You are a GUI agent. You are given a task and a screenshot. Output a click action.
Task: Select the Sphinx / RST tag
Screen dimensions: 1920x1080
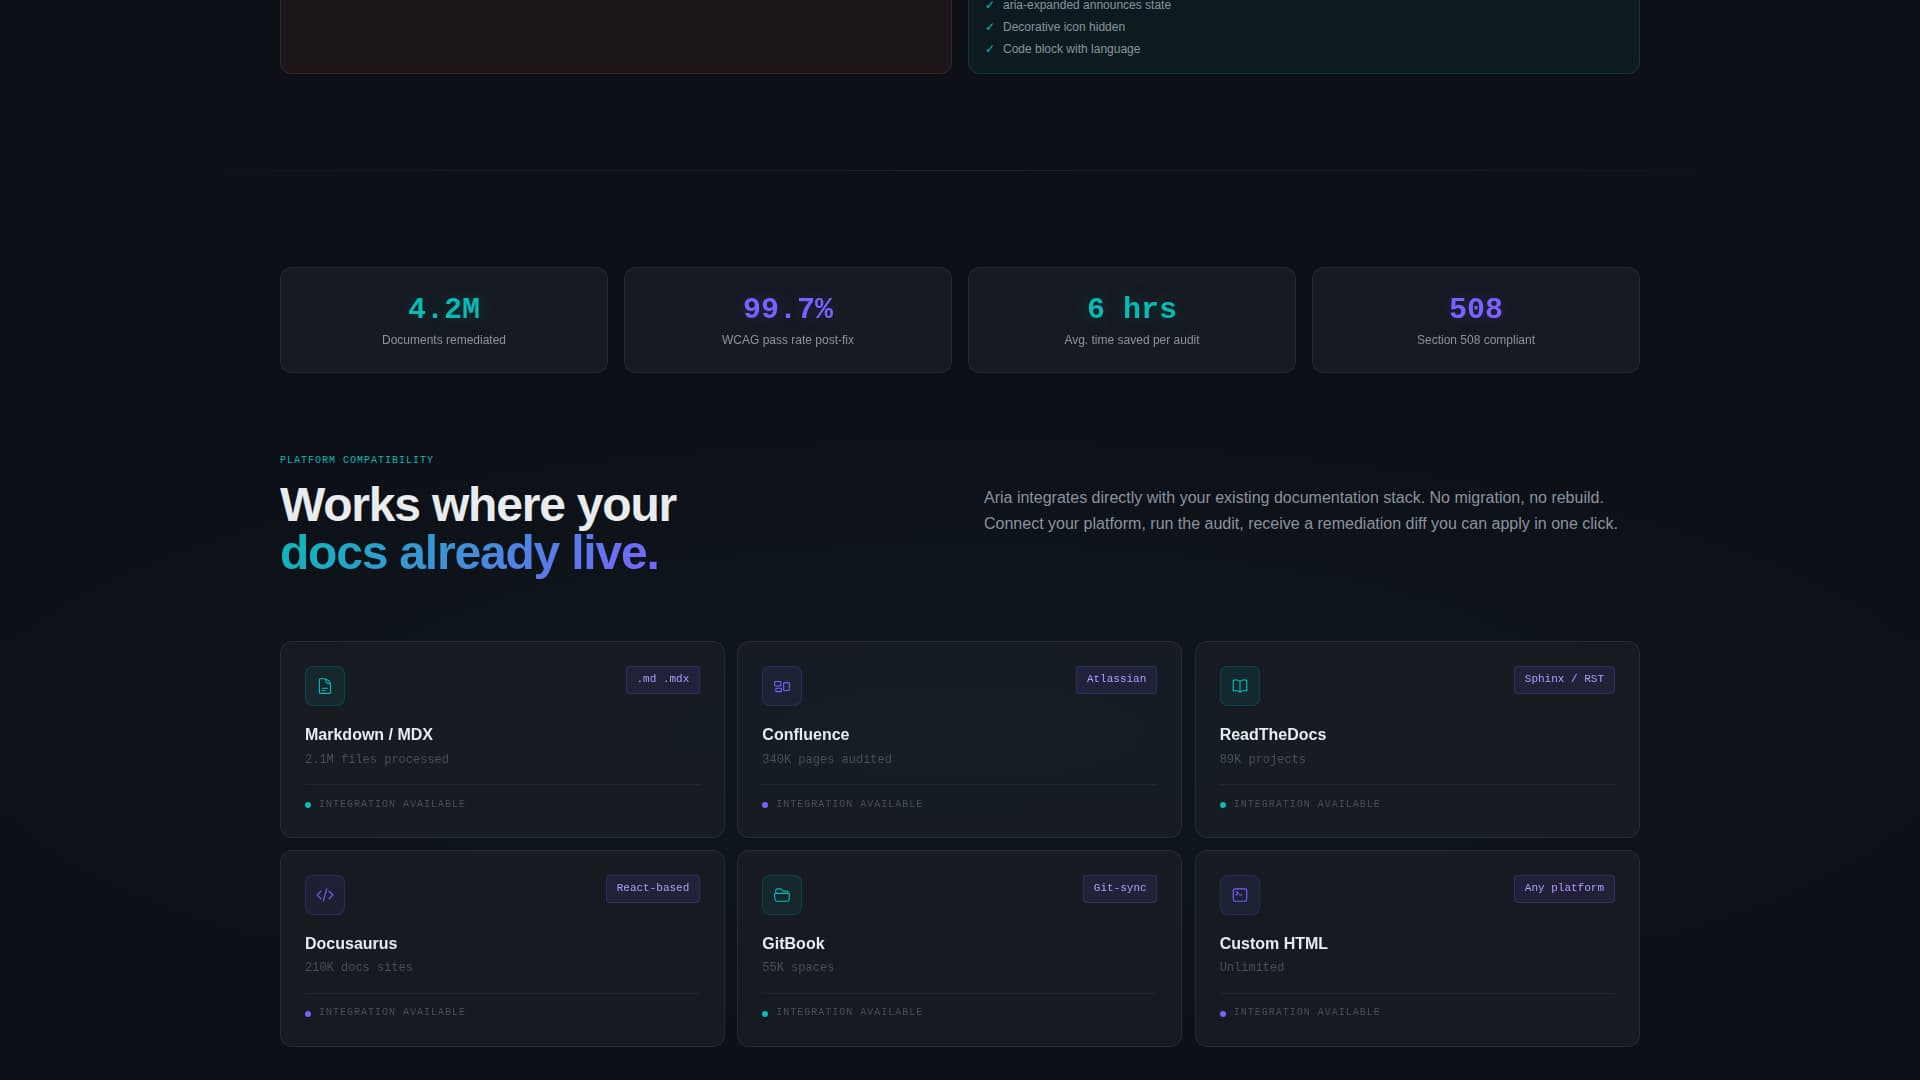pyautogui.click(x=1563, y=679)
